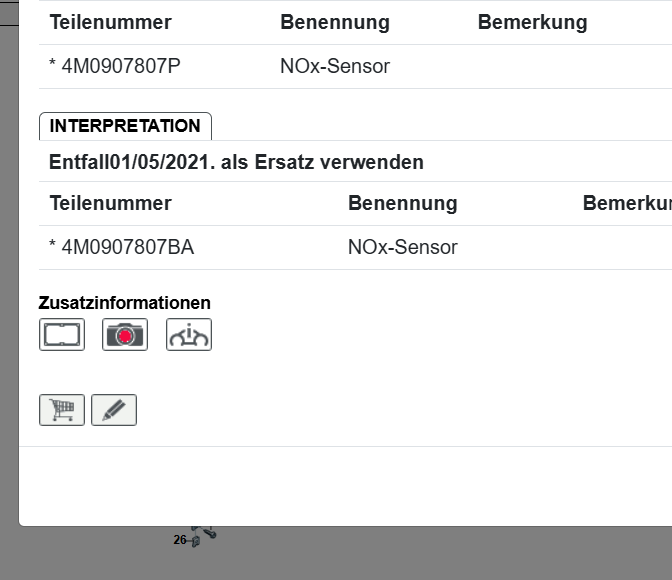Click the top Teilenummer column header
The height and width of the screenshot is (580, 672).
point(110,22)
